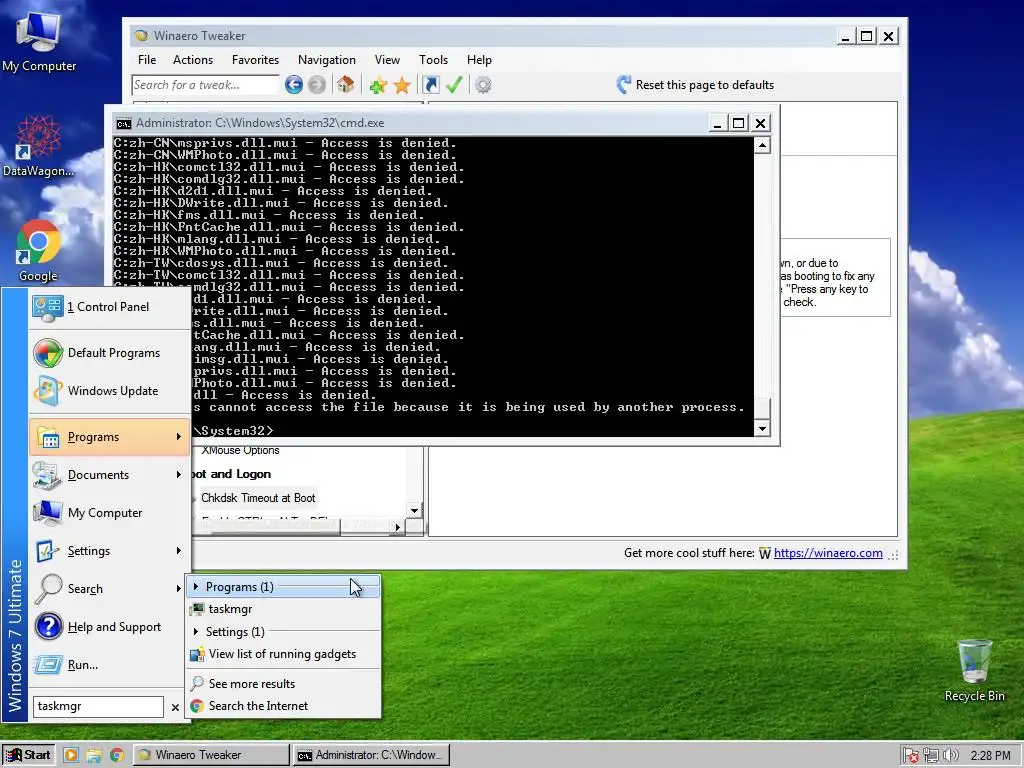Collapse the Programs (1) results group
1024x768 pixels.
click(x=195, y=586)
